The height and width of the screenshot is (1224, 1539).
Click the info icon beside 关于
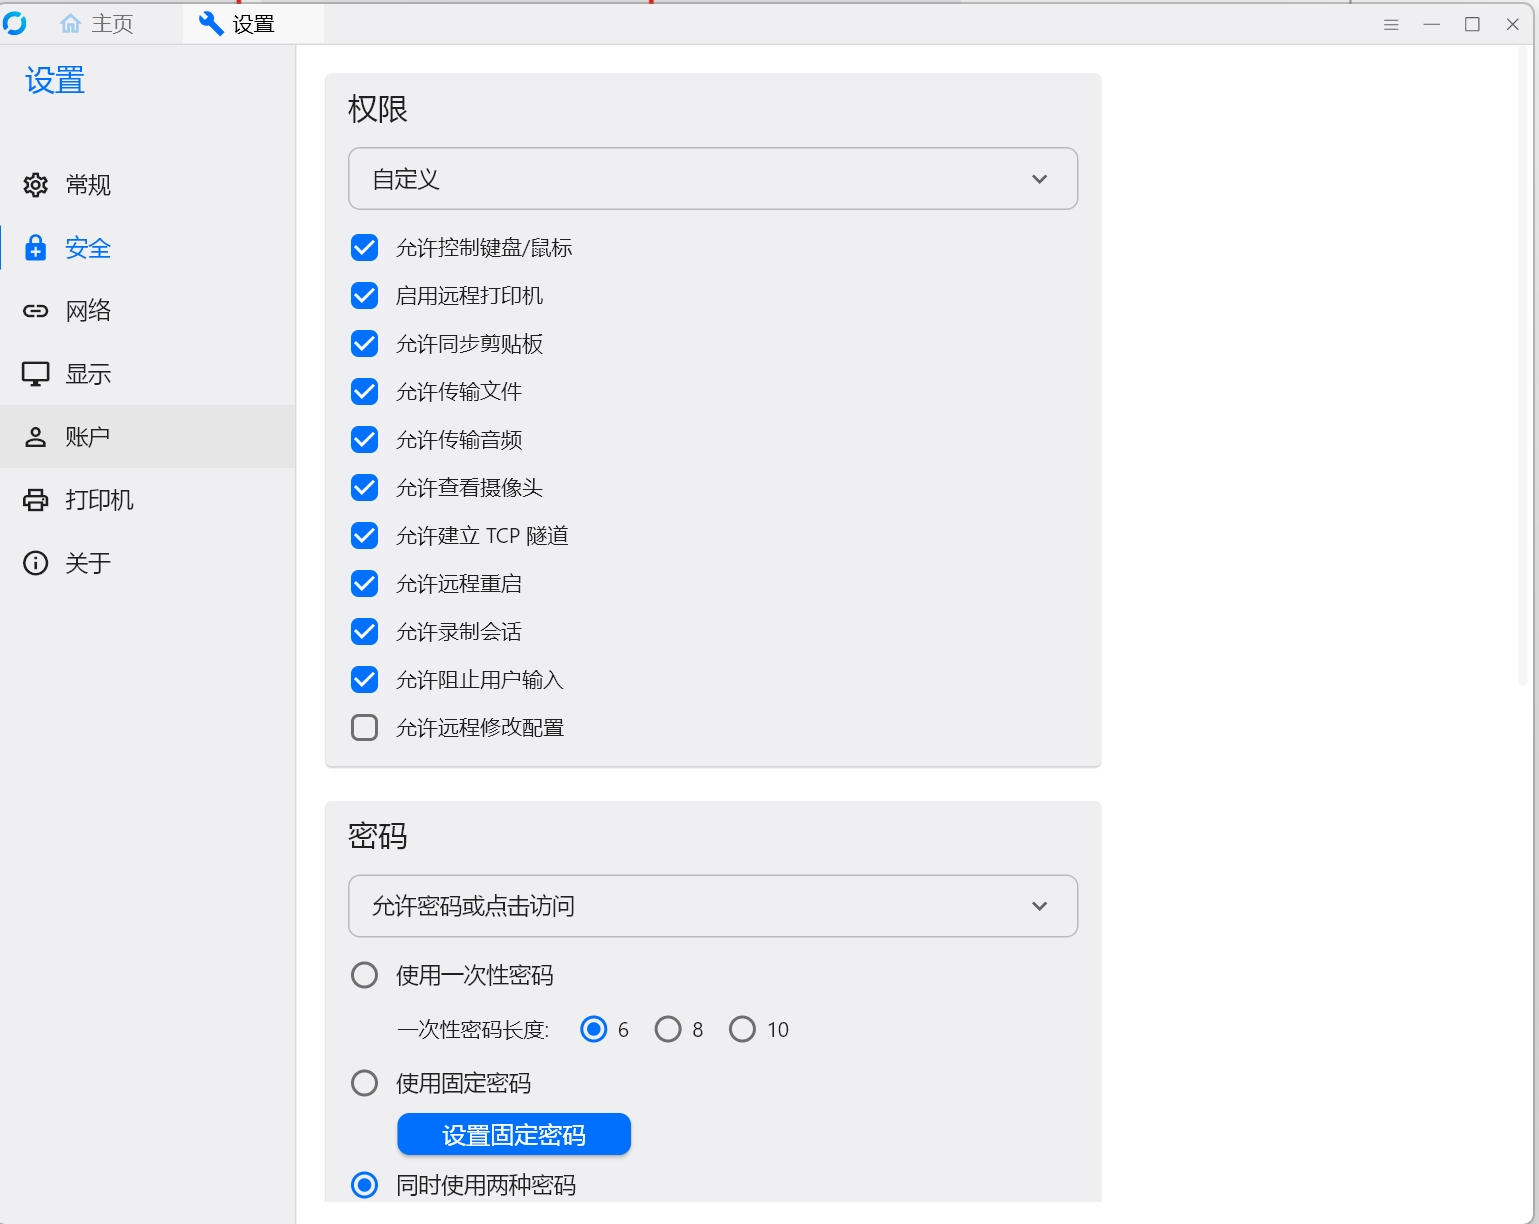tap(36, 563)
